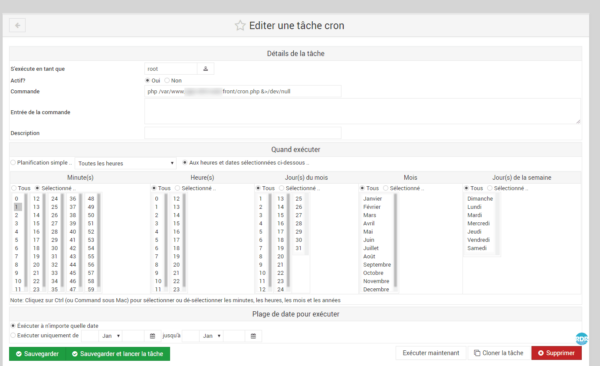Viewport: 600px width, 366px height.
Task: Select hour 6 in the hours list
Action: pos(157,248)
